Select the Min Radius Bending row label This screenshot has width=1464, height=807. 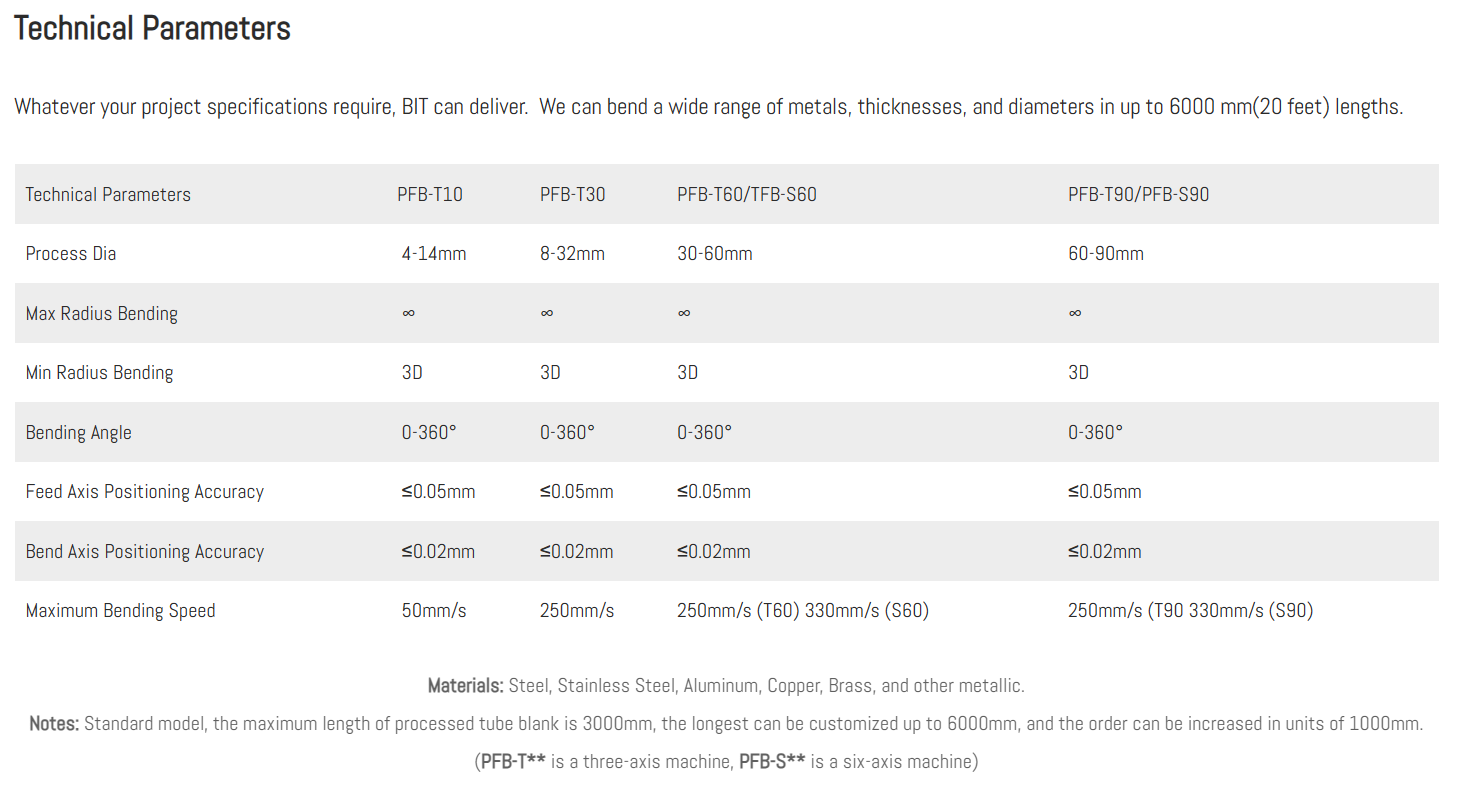click(99, 373)
